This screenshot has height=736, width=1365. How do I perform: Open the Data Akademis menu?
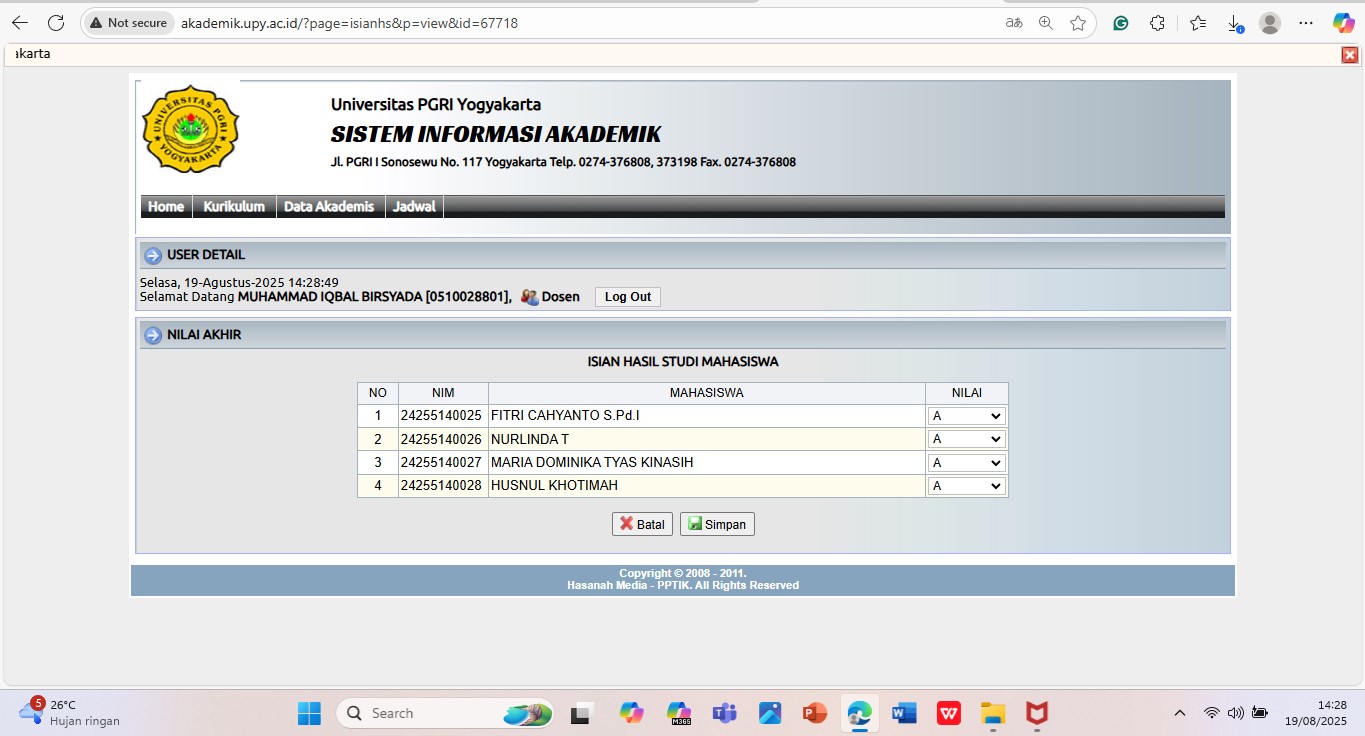(329, 207)
